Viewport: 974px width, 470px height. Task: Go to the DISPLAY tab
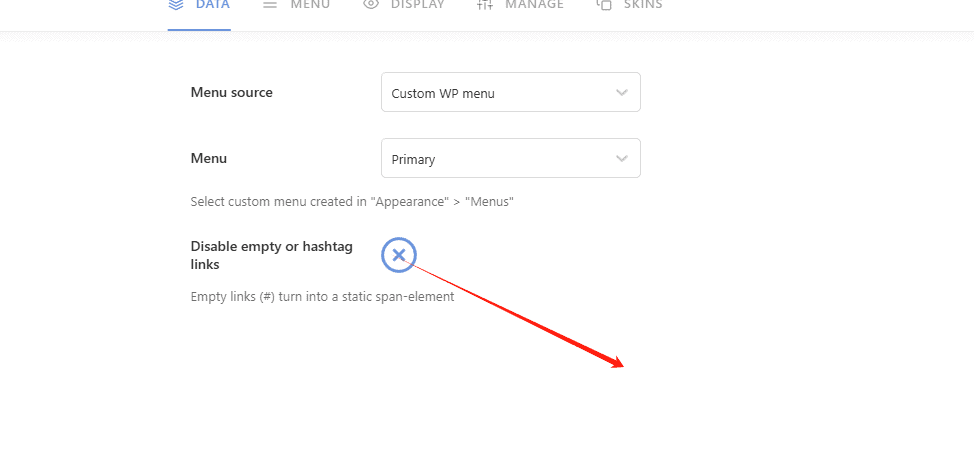pyautogui.click(x=417, y=5)
